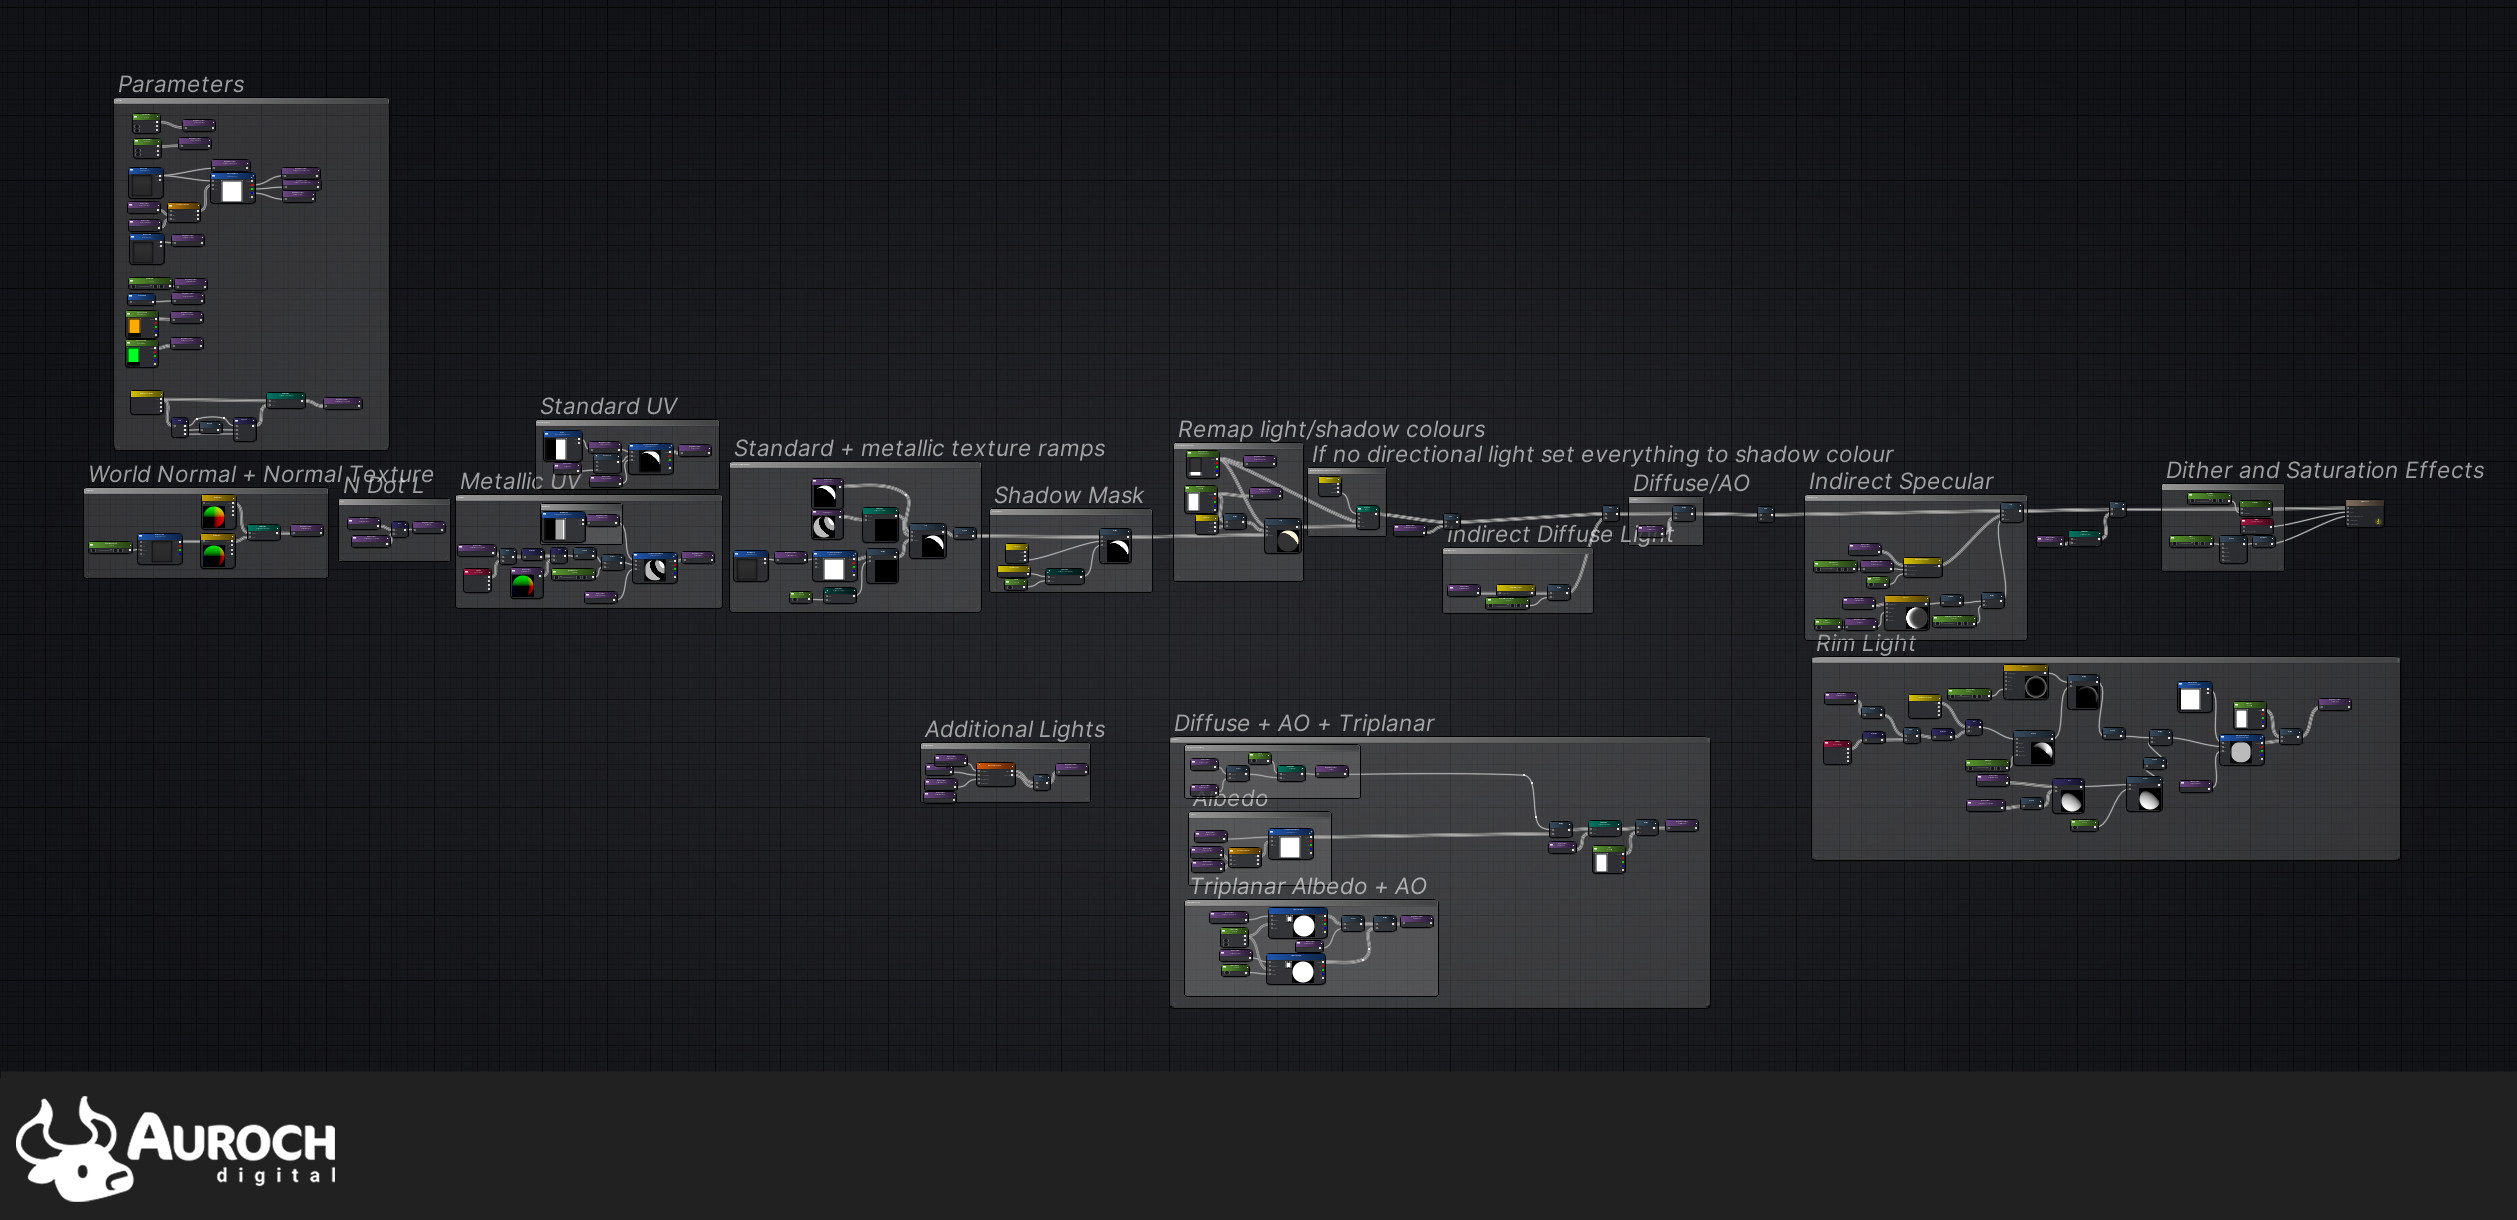Select the Standard UV group title
This screenshot has height=1220, width=2517.
(608, 406)
